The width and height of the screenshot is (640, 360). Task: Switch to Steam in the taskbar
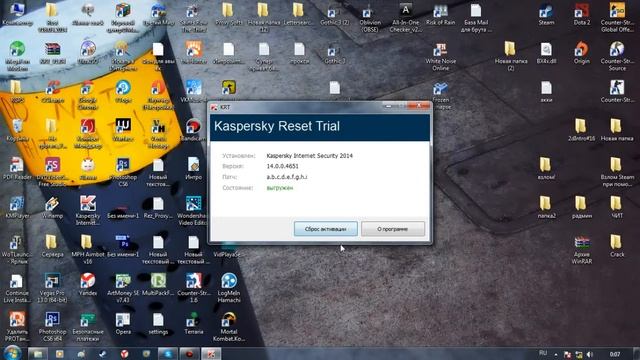click(103, 353)
